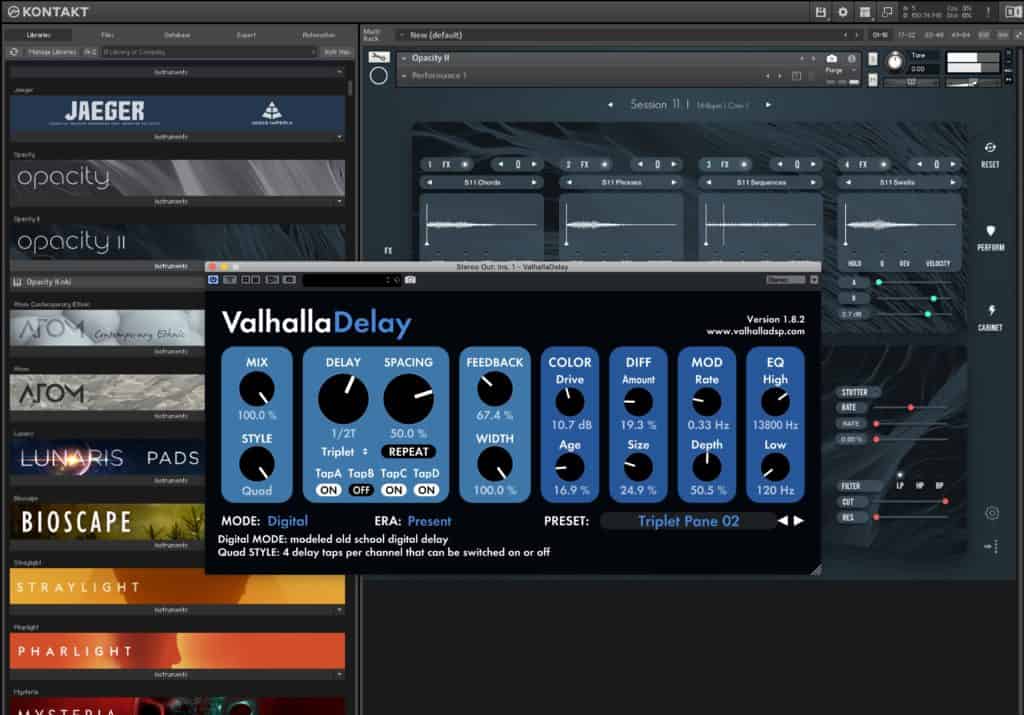Go to previous Session preset arrow

coord(610,104)
